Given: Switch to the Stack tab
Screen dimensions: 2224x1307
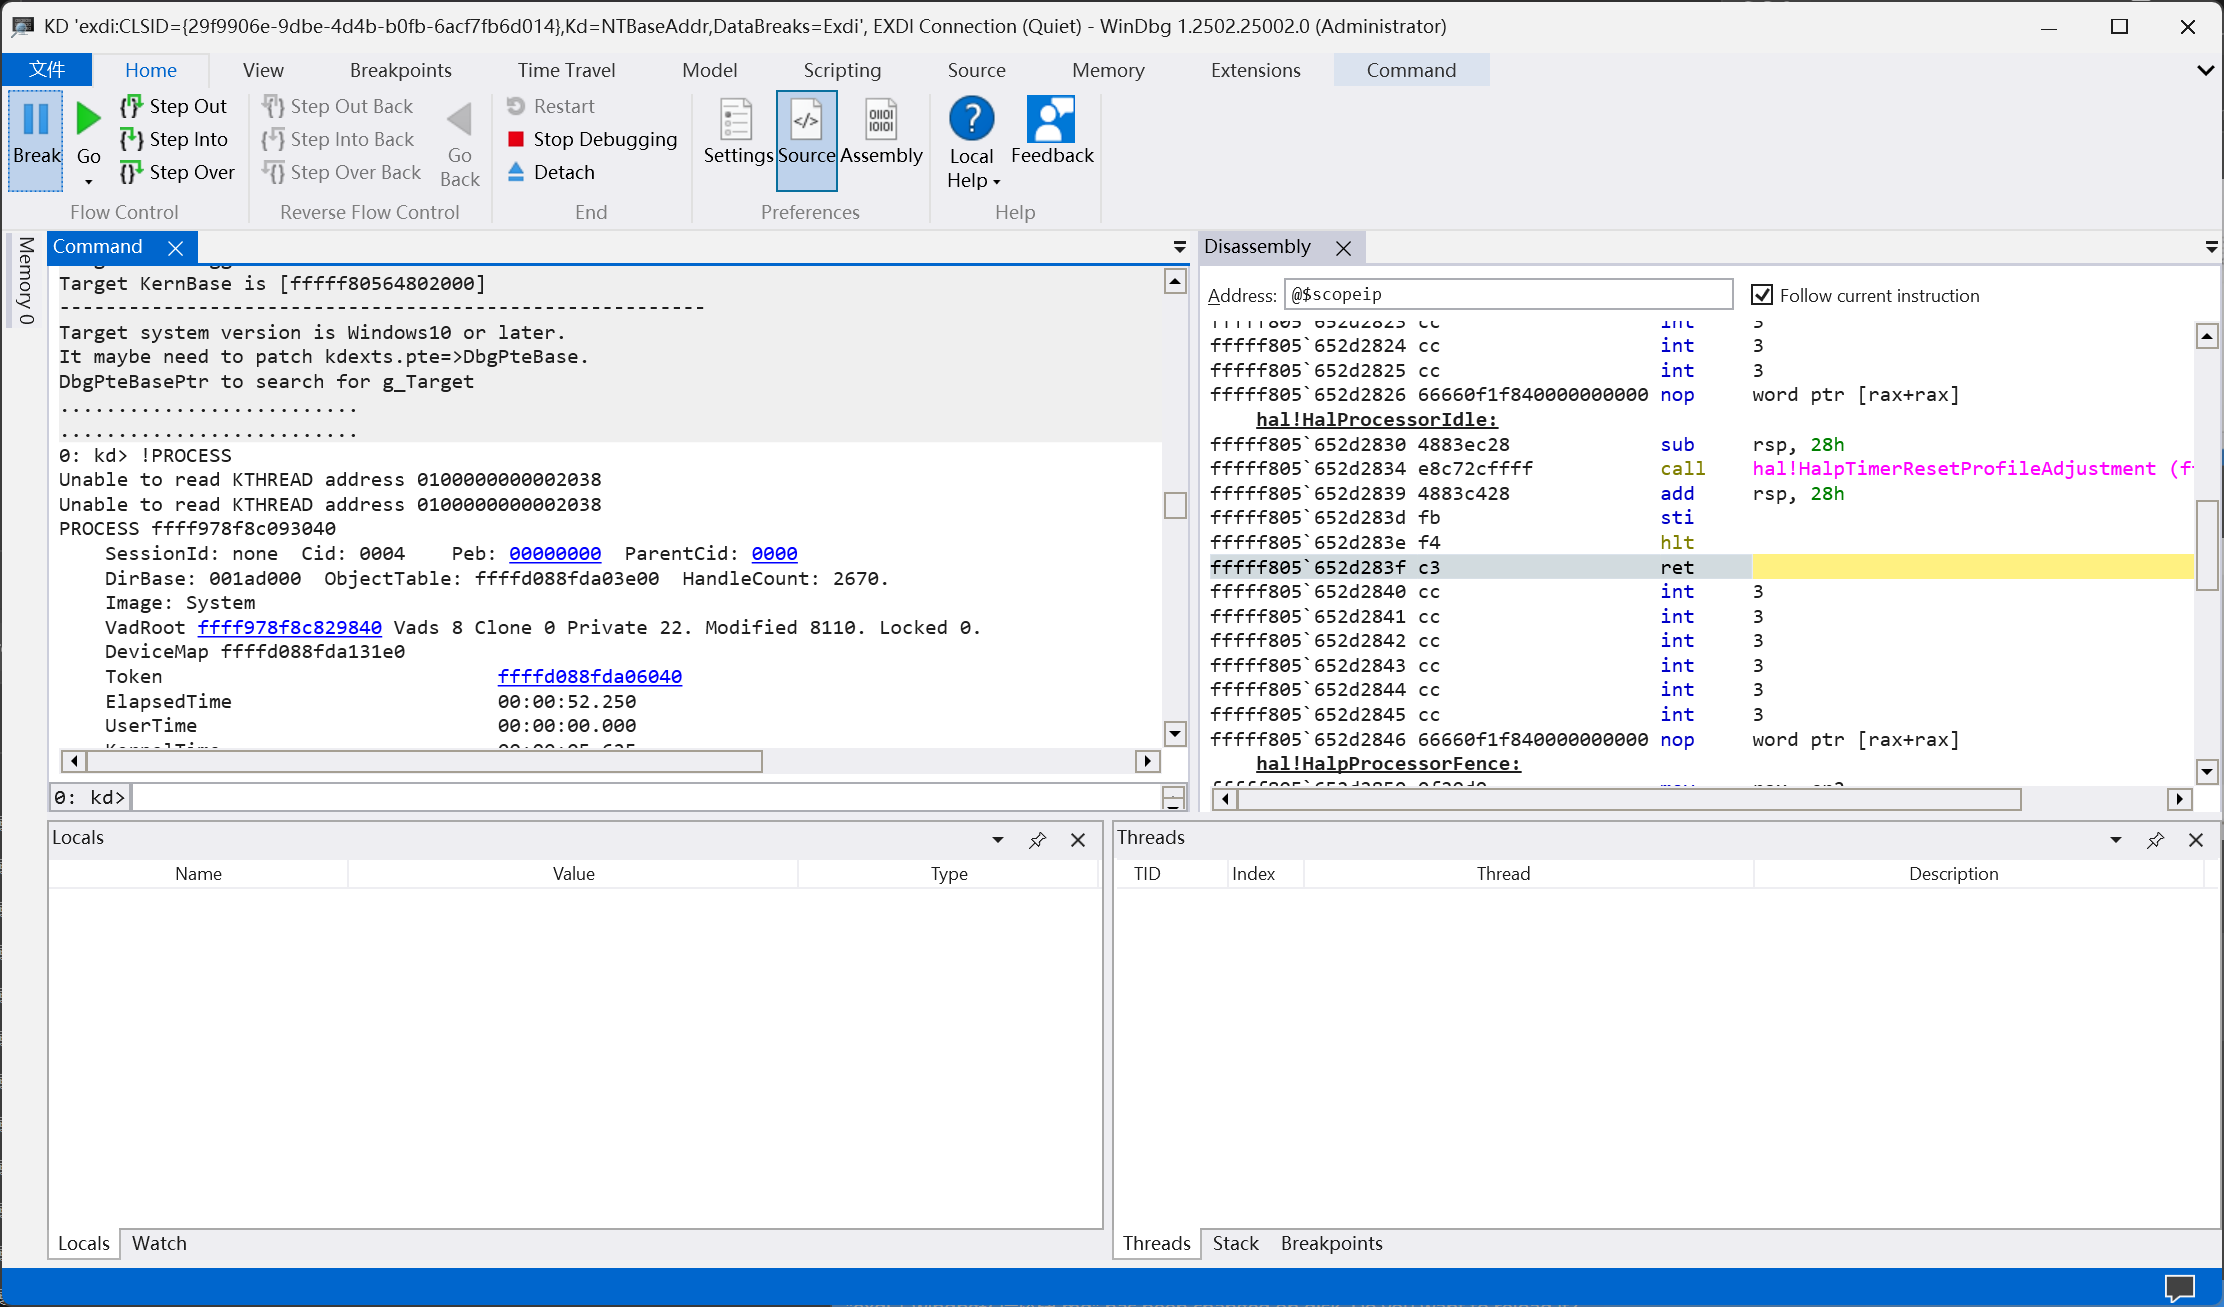Looking at the screenshot, I should tap(1235, 1243).
